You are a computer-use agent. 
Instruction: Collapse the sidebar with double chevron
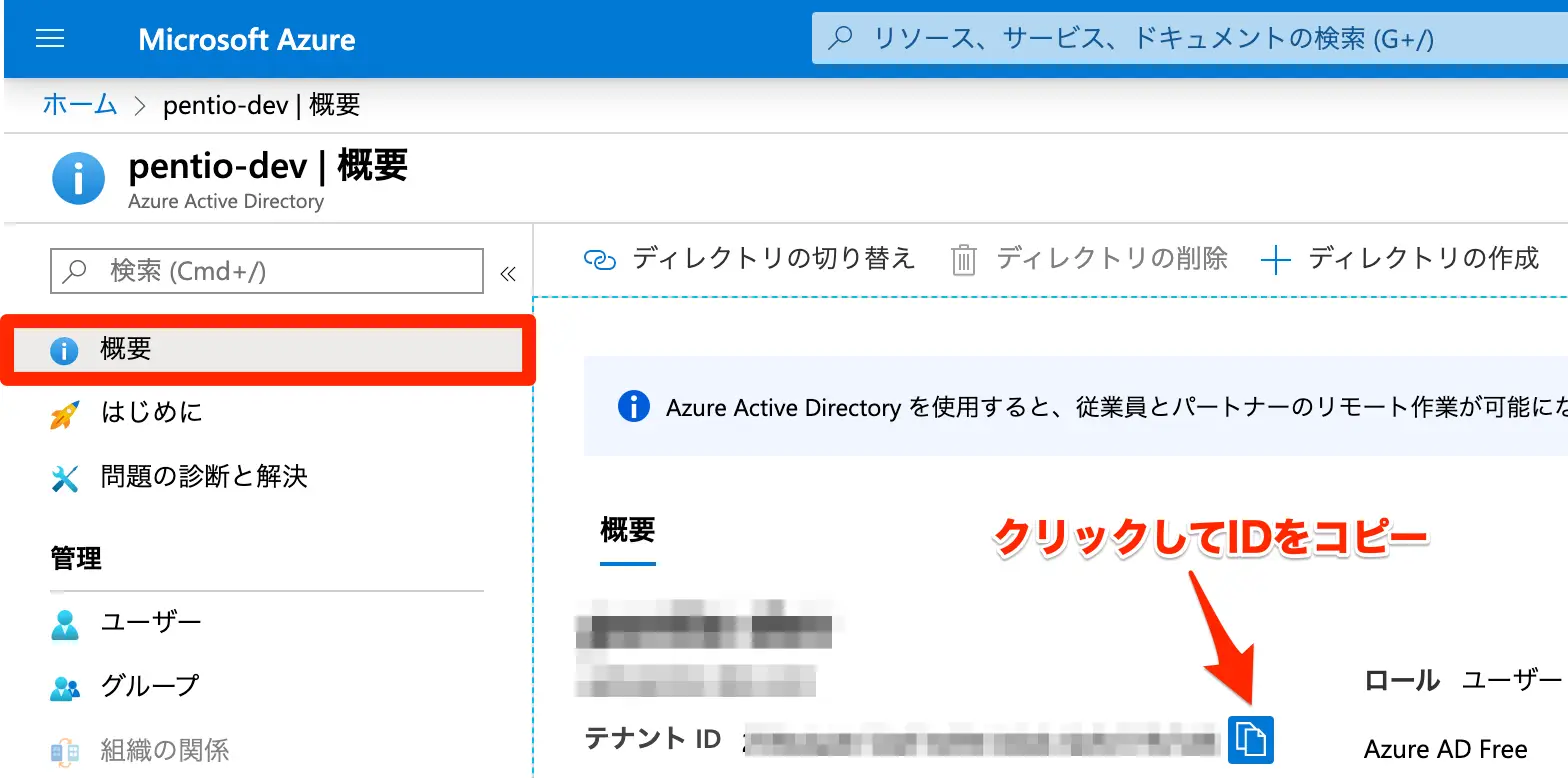(x=507, y=273)
